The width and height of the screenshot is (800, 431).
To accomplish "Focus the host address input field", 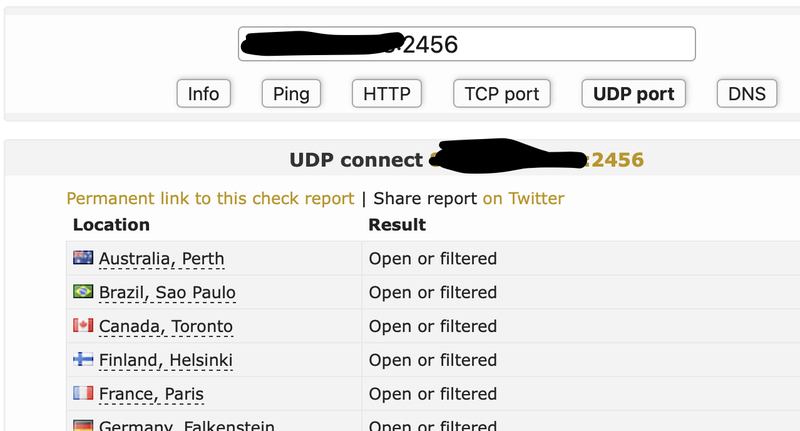I will pos(466,44).
